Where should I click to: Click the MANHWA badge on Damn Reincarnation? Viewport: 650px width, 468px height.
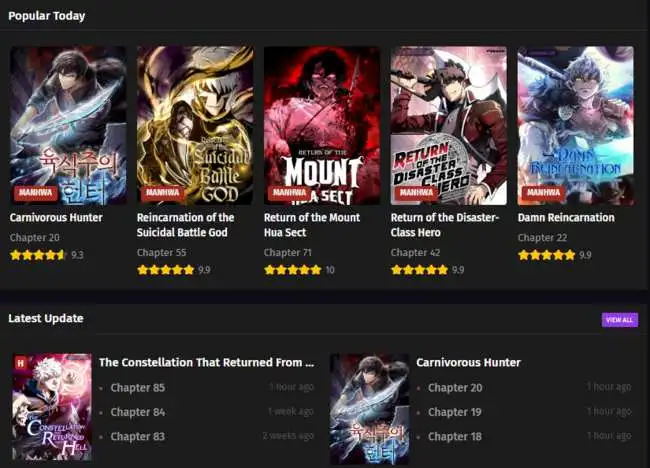[x=543, y=193]
